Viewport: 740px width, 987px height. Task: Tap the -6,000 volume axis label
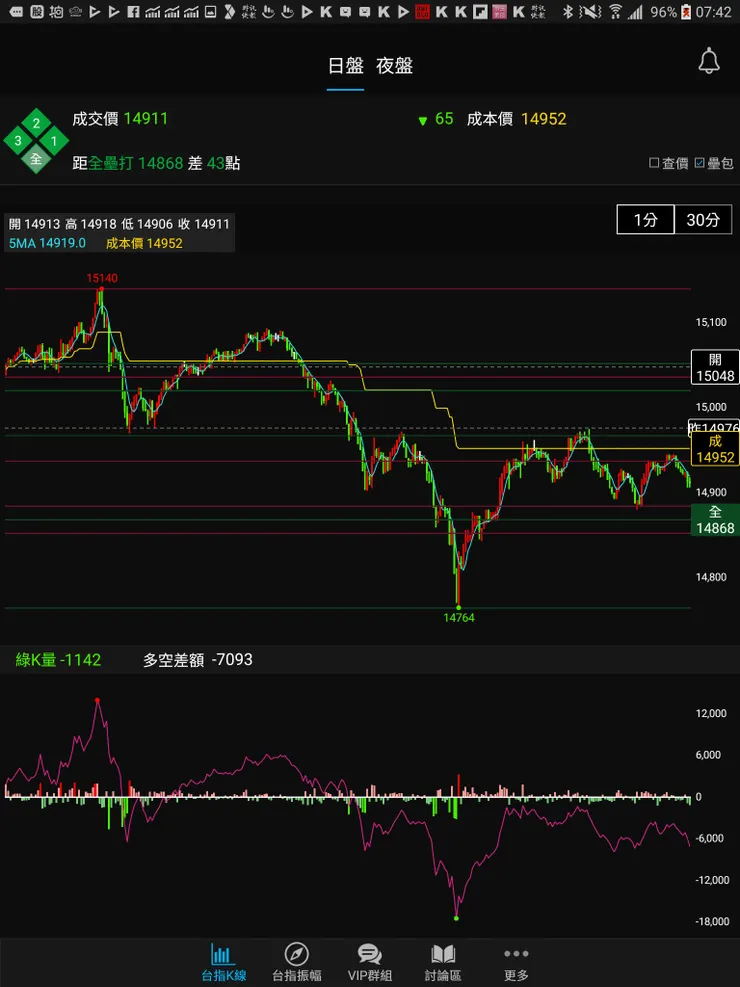click(712, 838)
